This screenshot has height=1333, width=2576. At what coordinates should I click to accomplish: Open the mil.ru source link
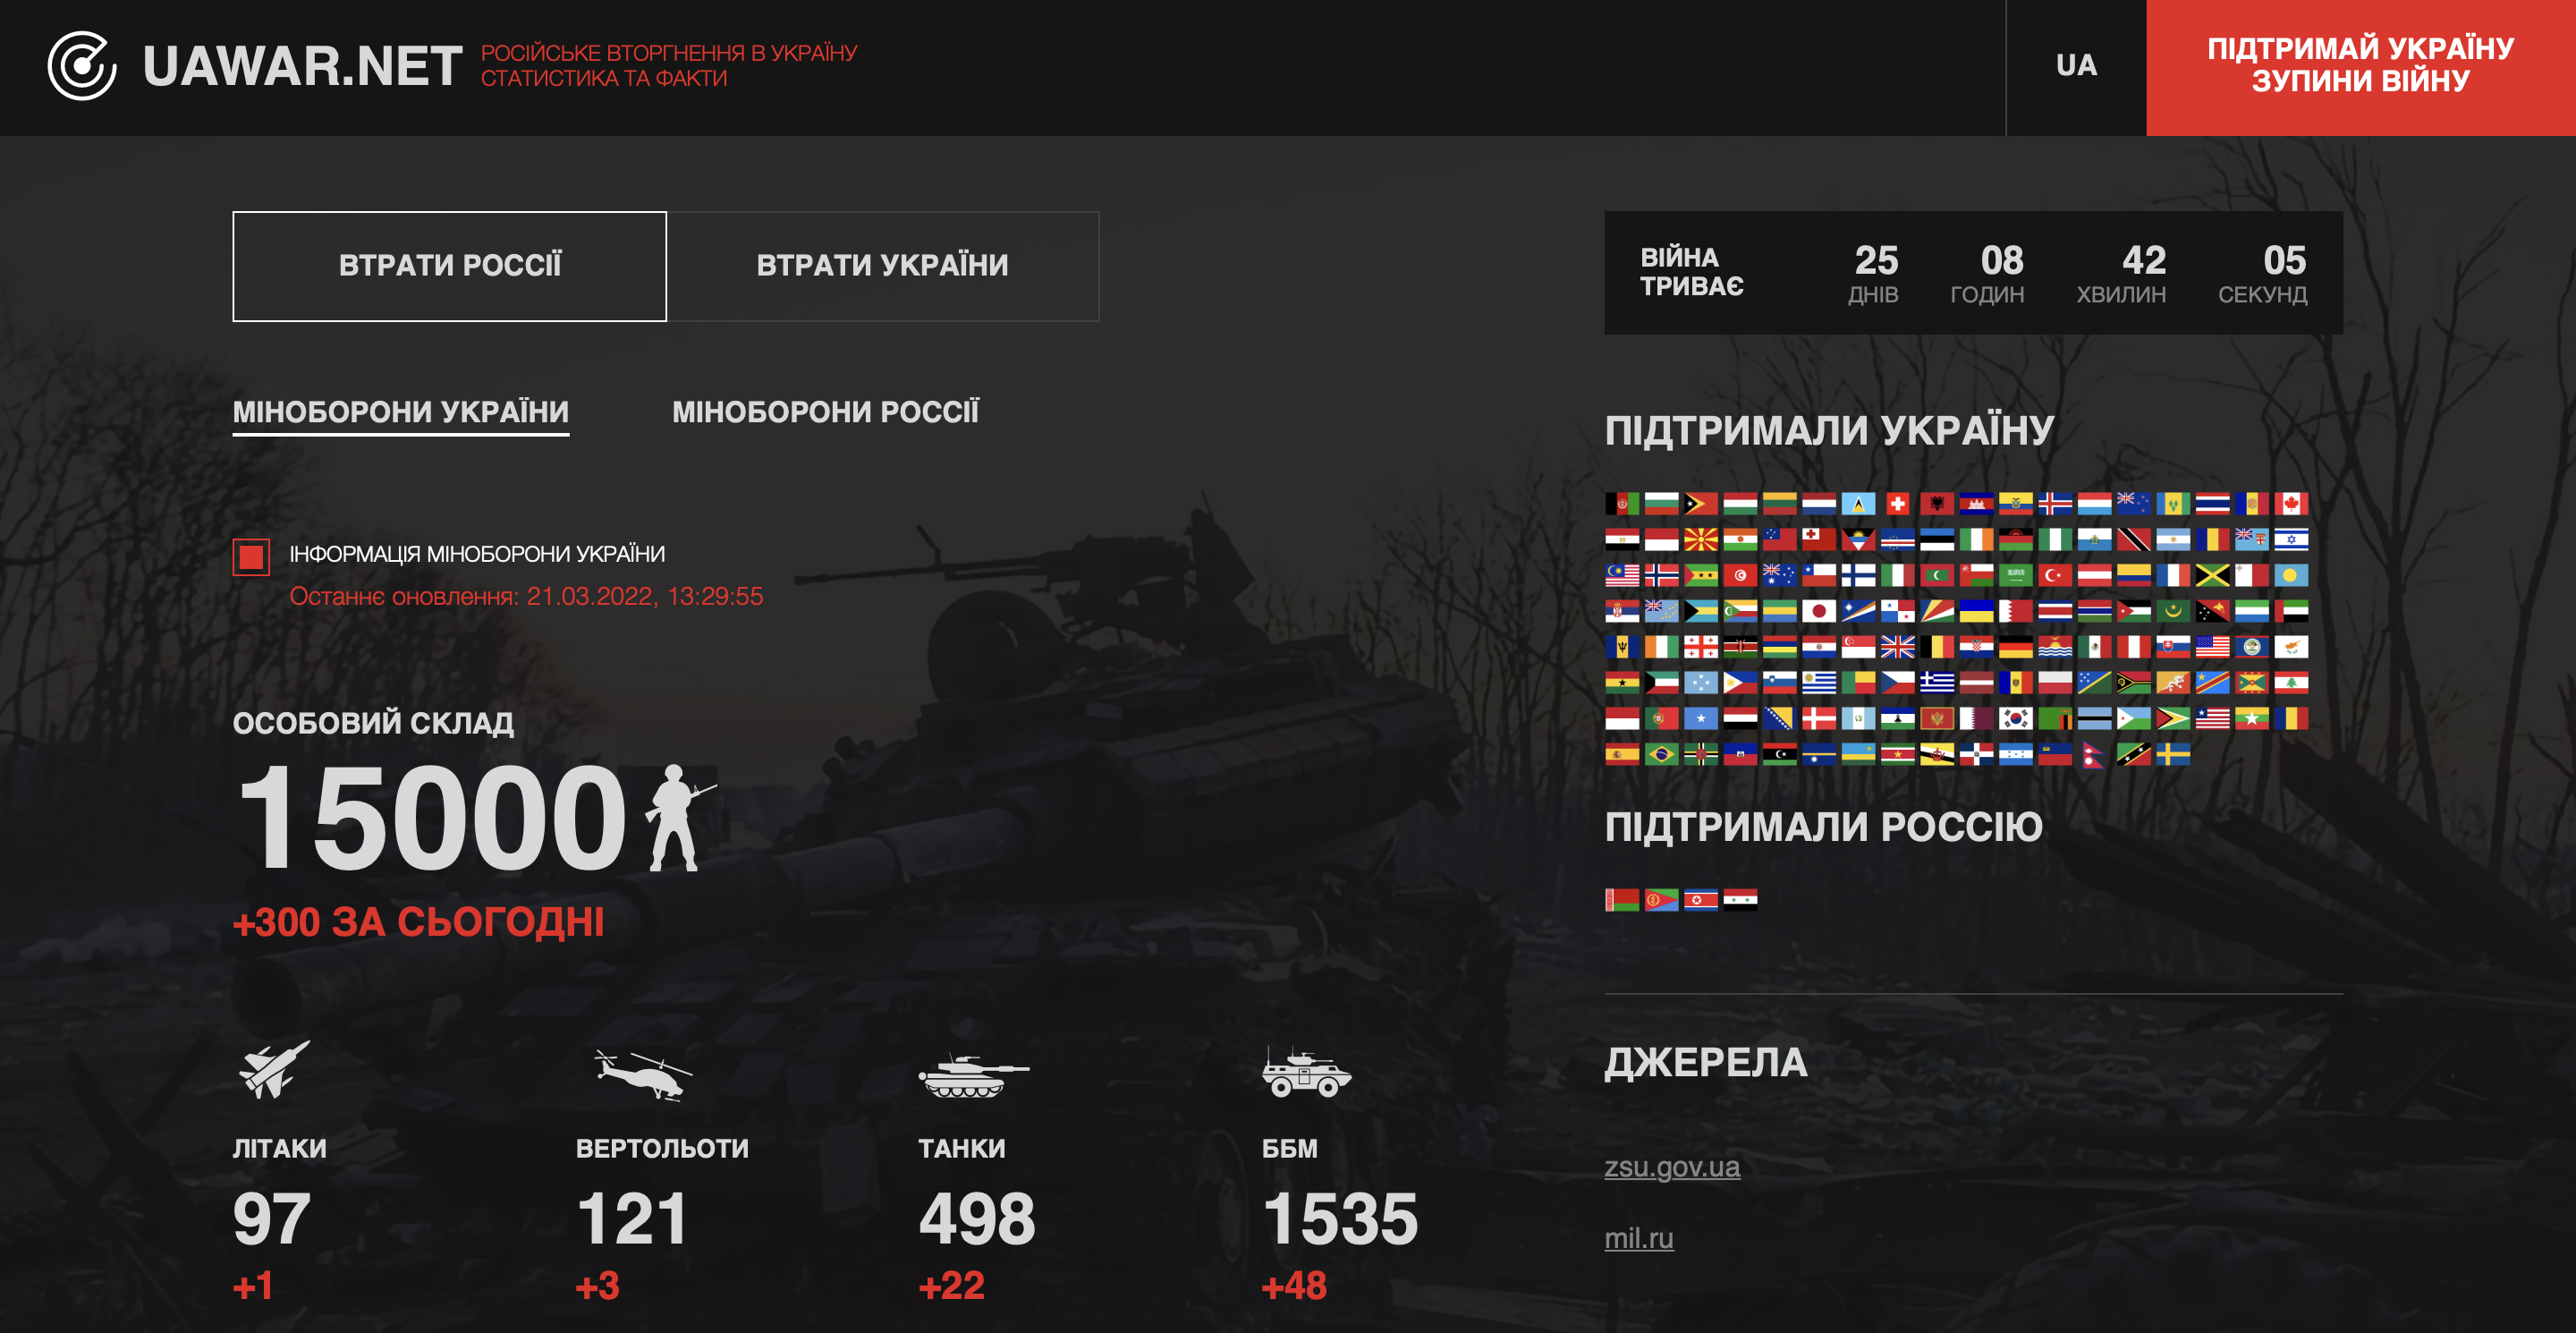click(1638, 1238)
